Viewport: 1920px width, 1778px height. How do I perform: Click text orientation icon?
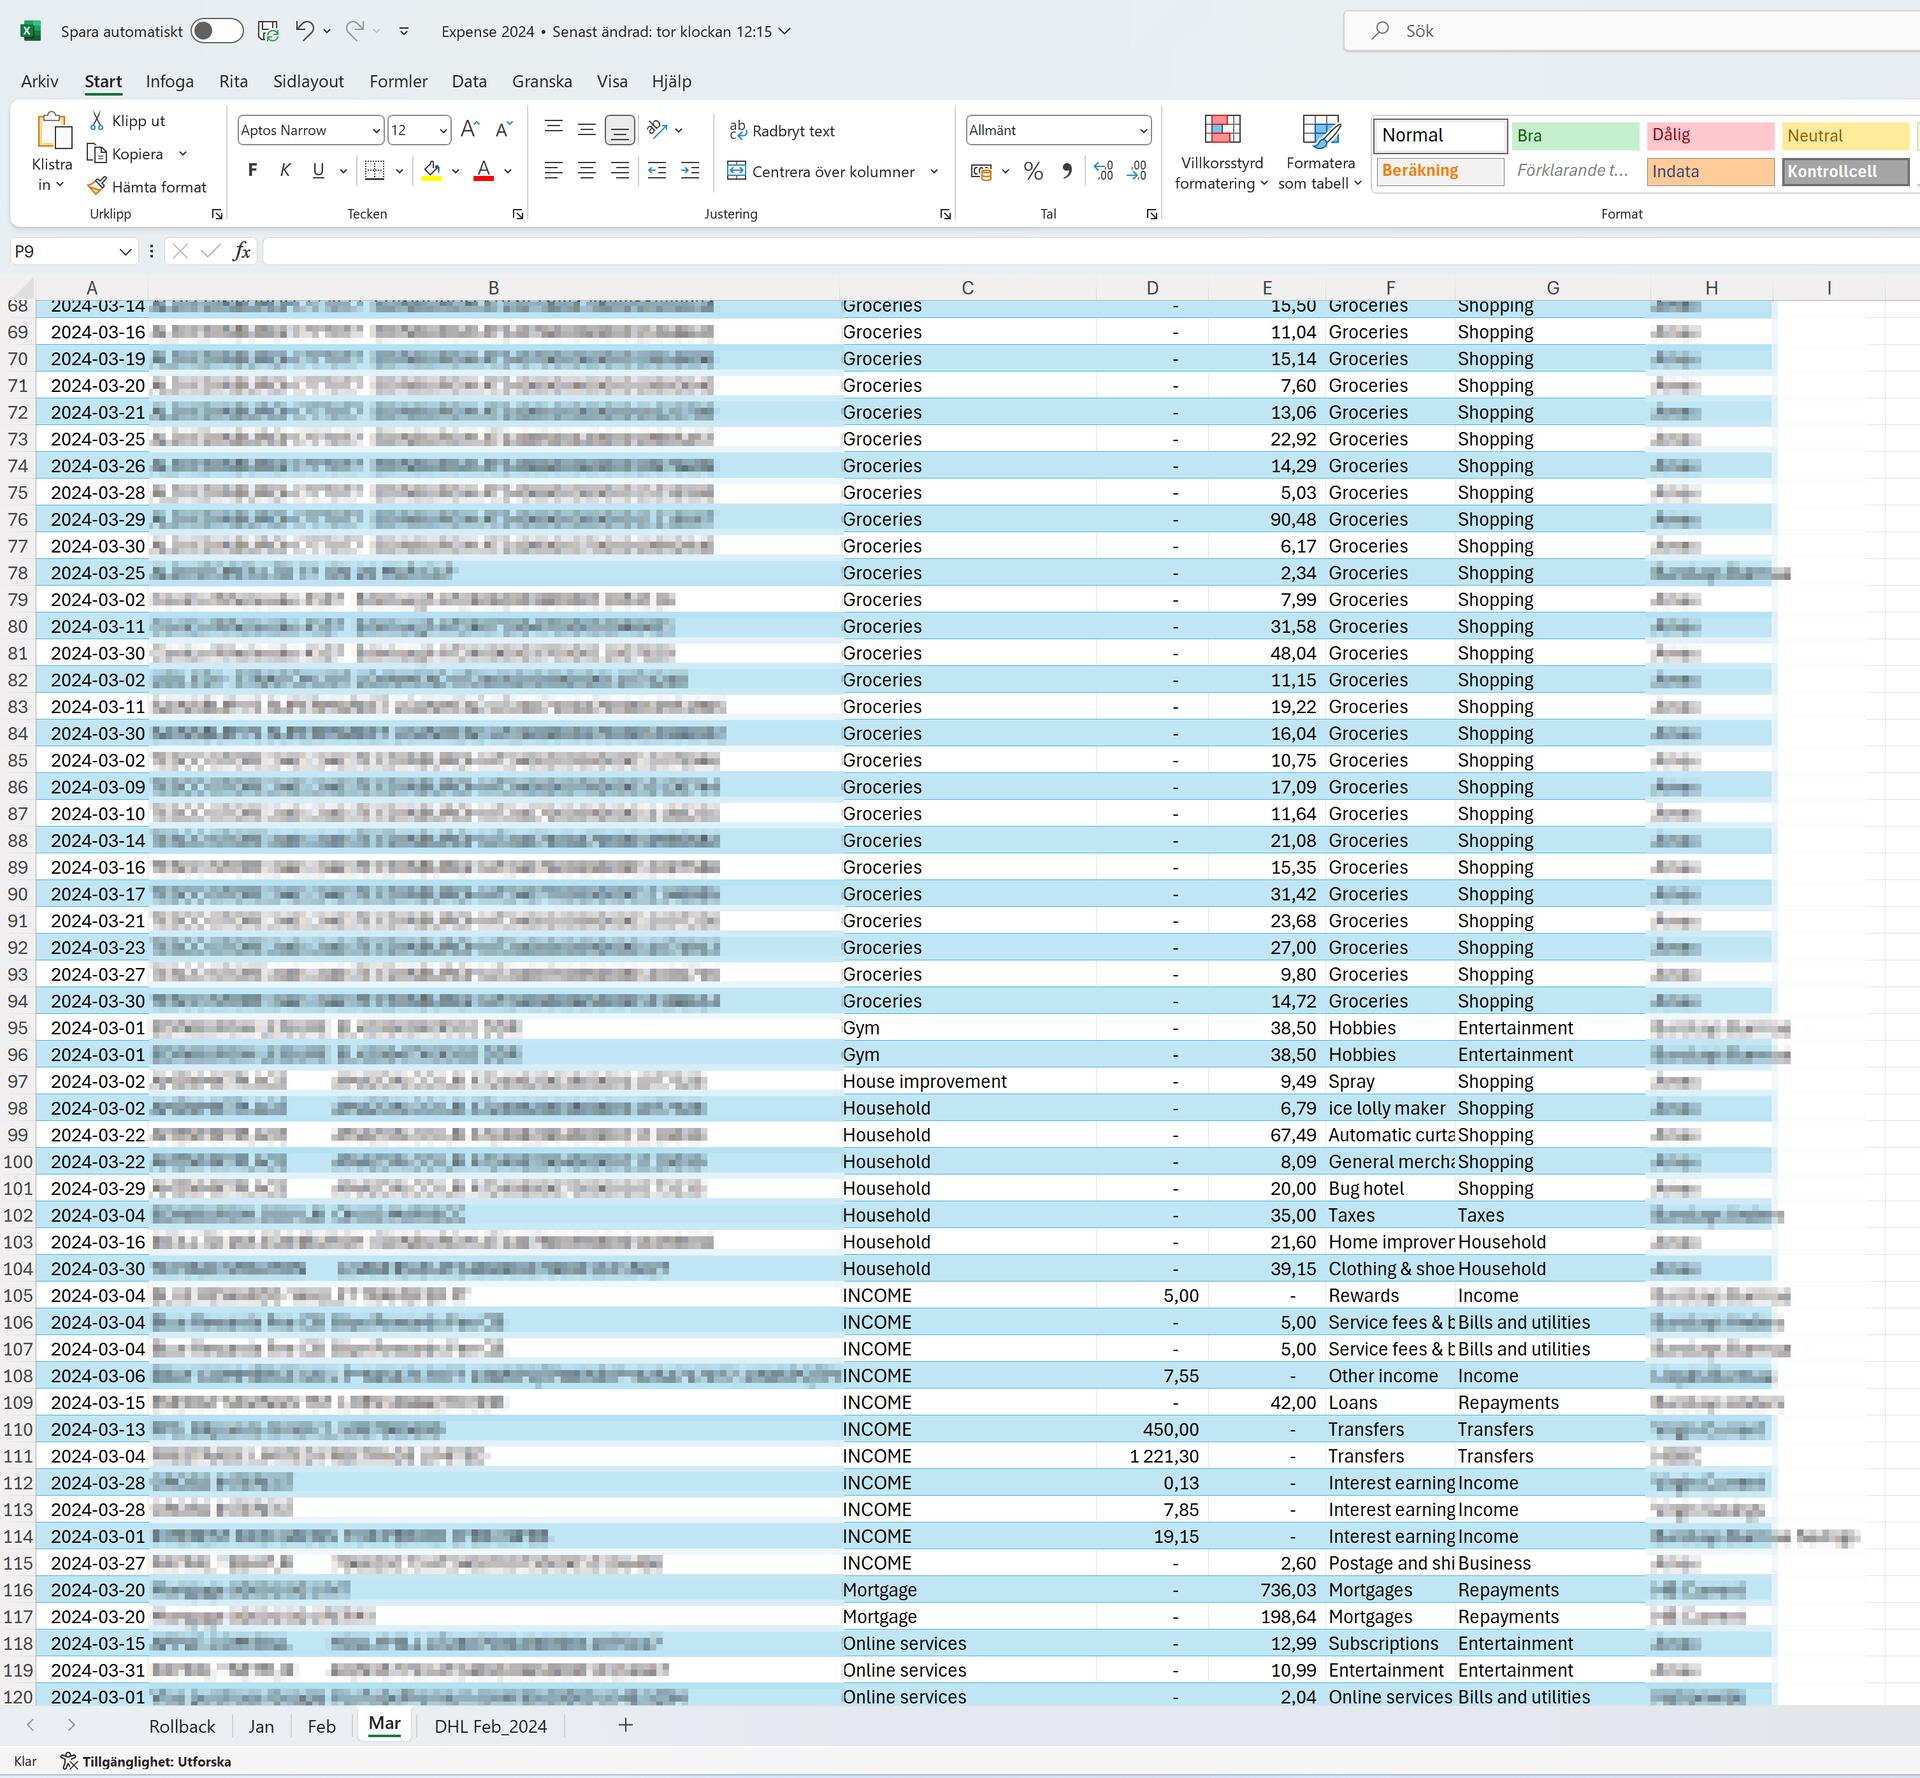pyautogui.click(x=657, y=129)
